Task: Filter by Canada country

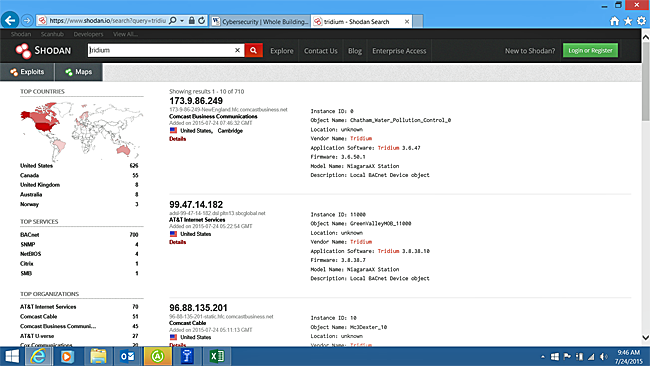Action: (29, 175)
